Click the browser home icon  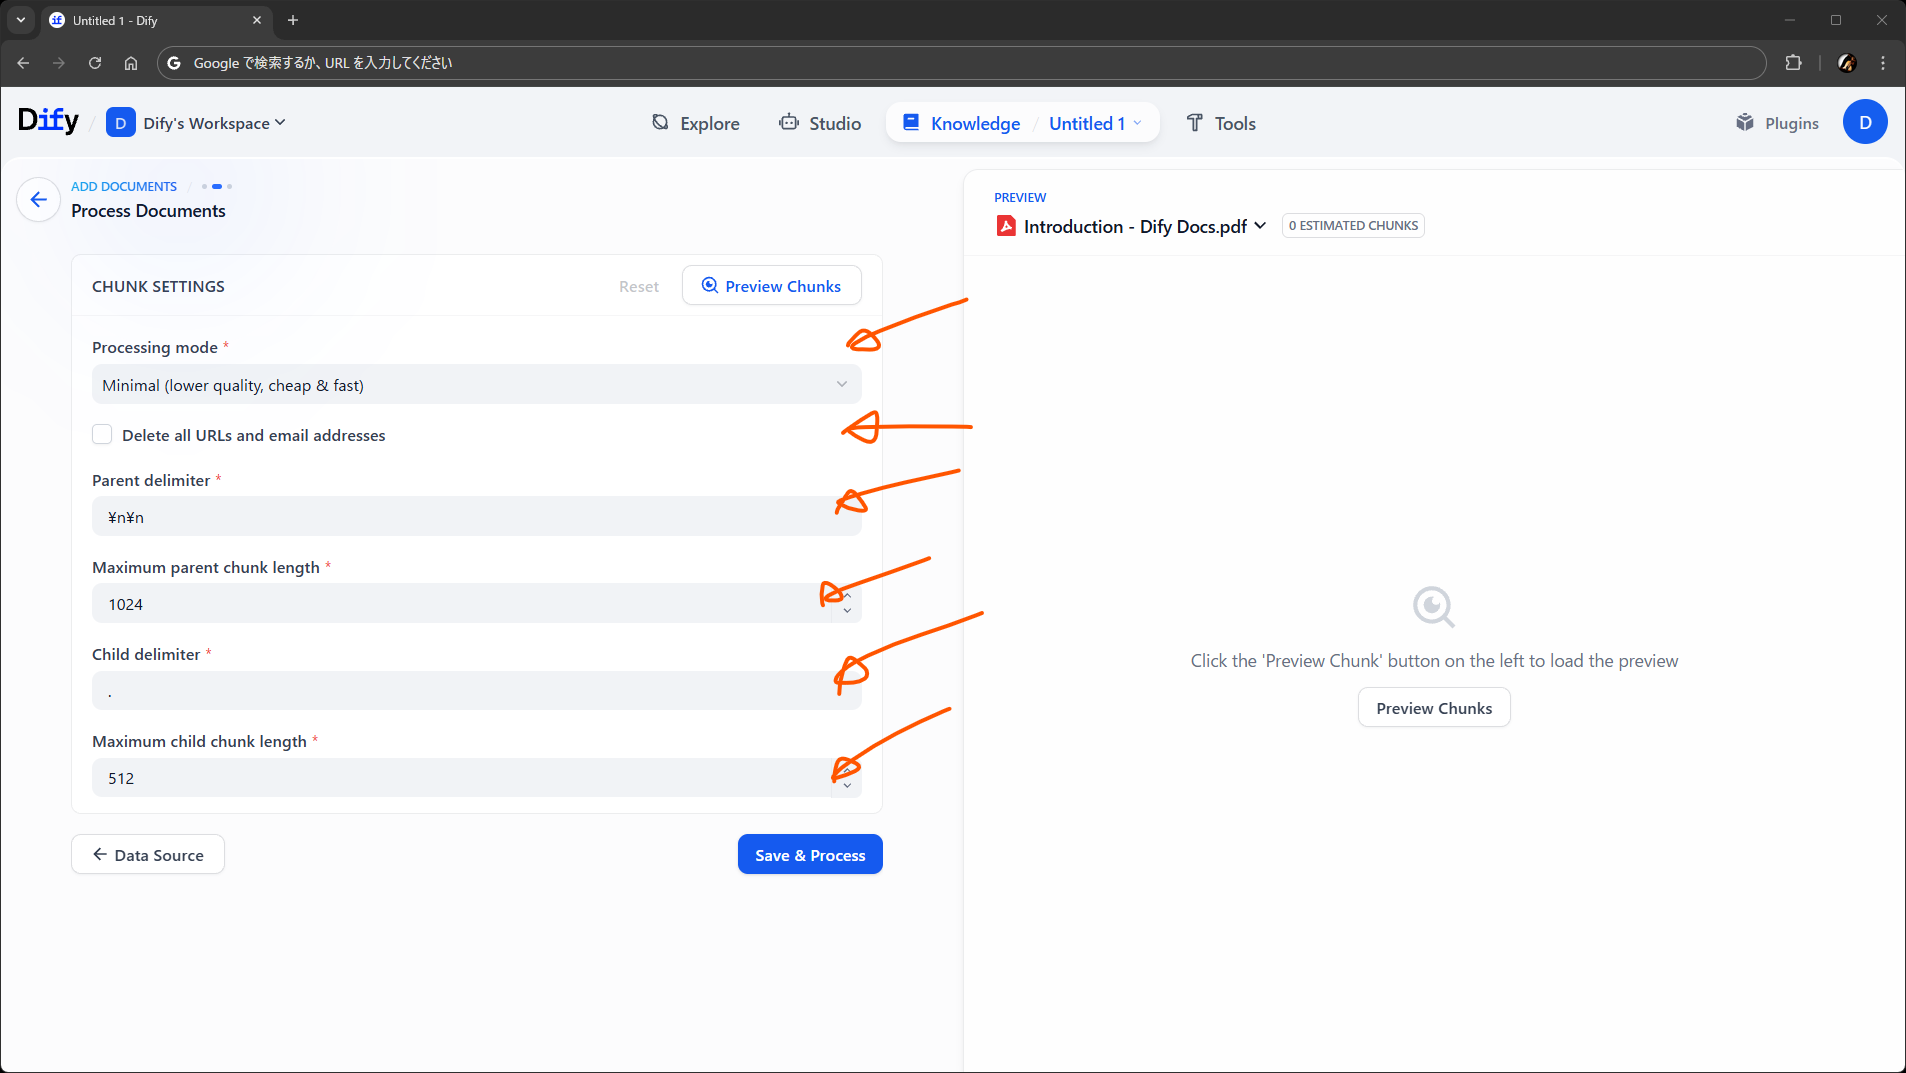pos(131,63)
